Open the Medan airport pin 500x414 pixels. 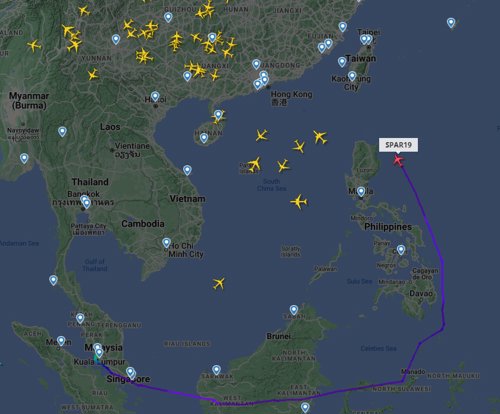point(61,341)
